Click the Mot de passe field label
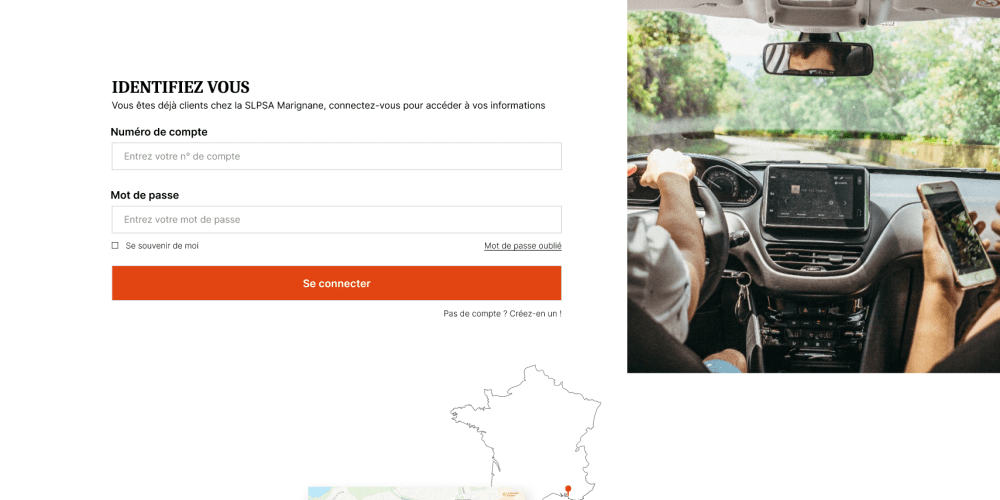Screen dimensions: 1000x500 [x=145, y=195]
